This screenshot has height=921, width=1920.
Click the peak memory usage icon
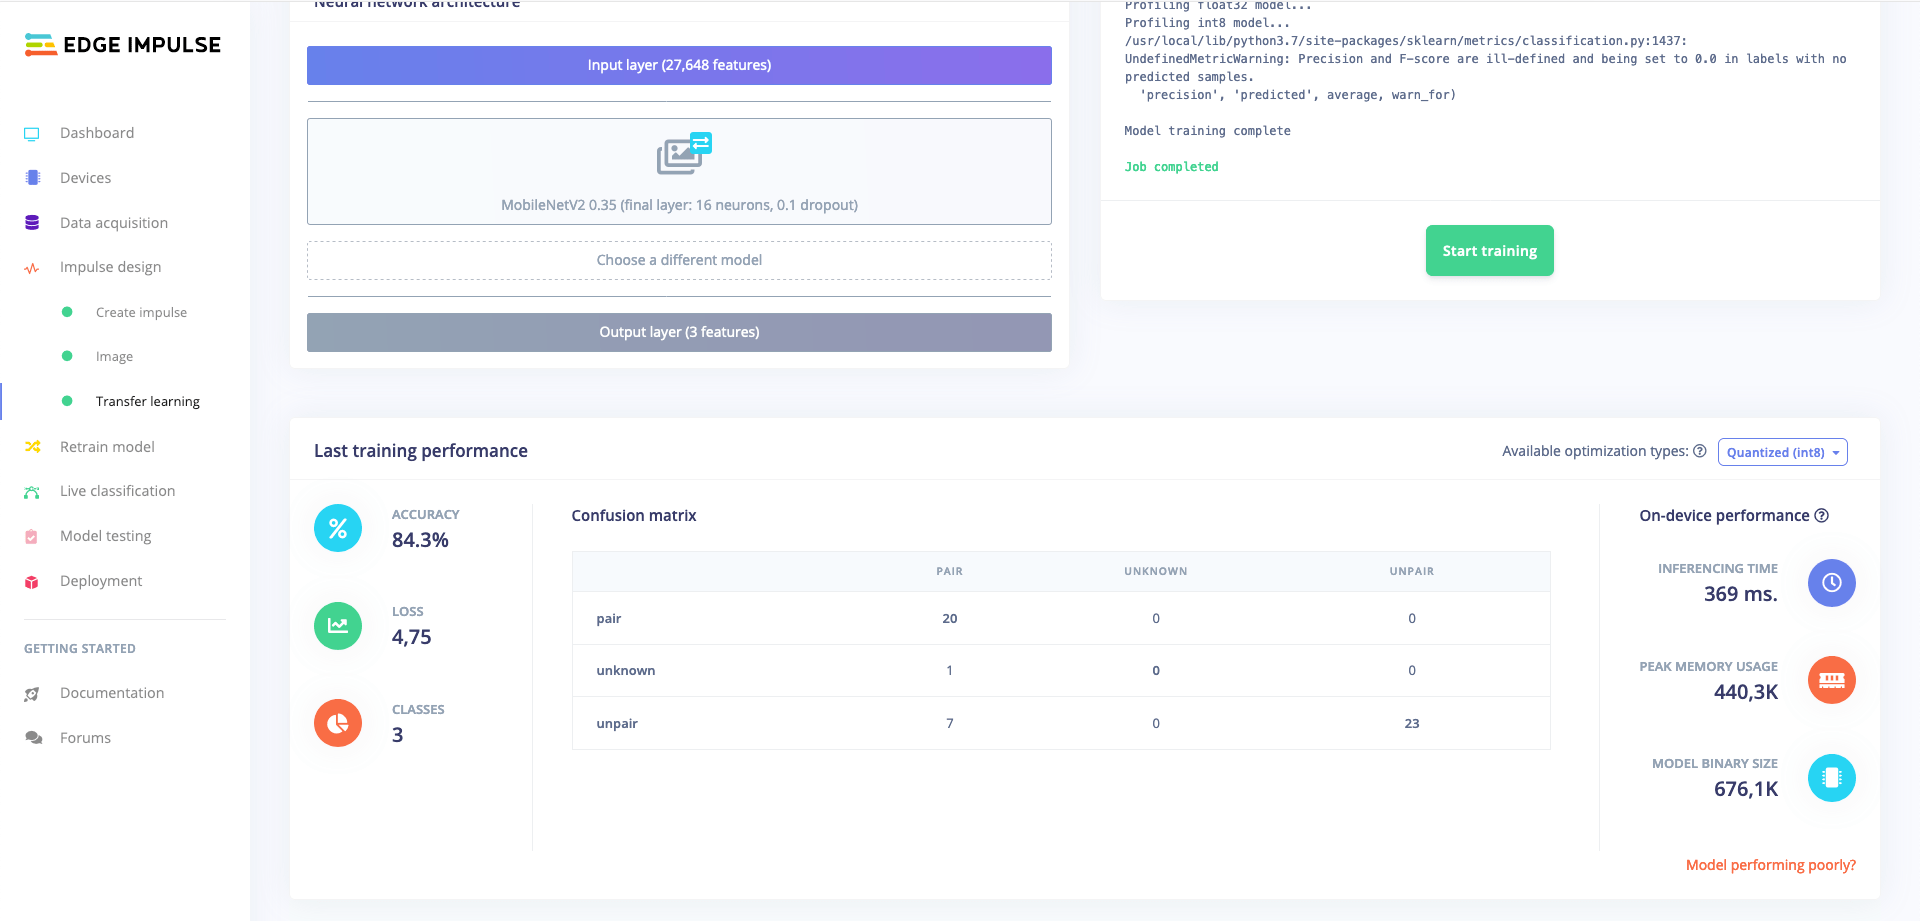[1831, 680]
